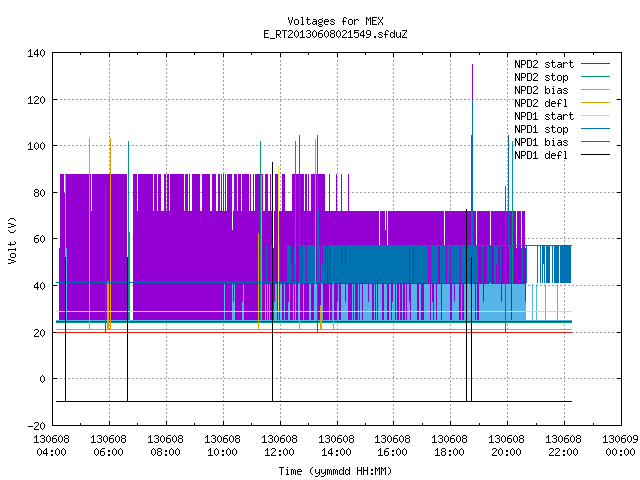Click the 'NPD2 start' legend label
The image size is (640, 480).
544,64
